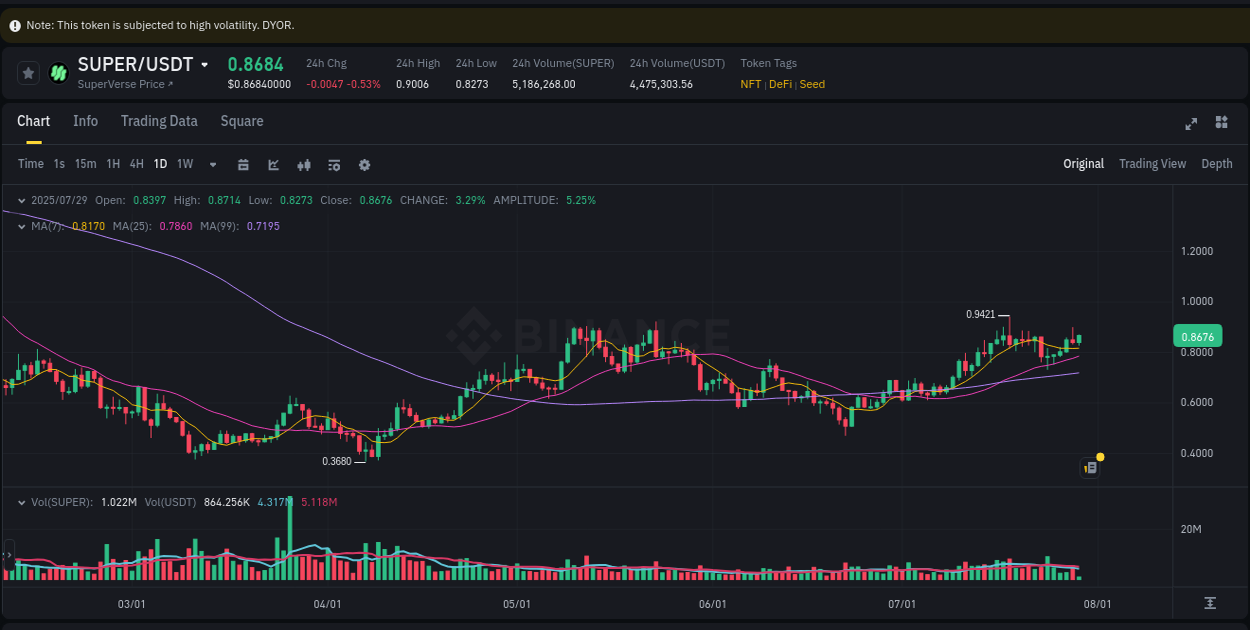Collapse the Vol(SUPER) indicator row
Viewport: 1250px width, 630px height.
20,501
